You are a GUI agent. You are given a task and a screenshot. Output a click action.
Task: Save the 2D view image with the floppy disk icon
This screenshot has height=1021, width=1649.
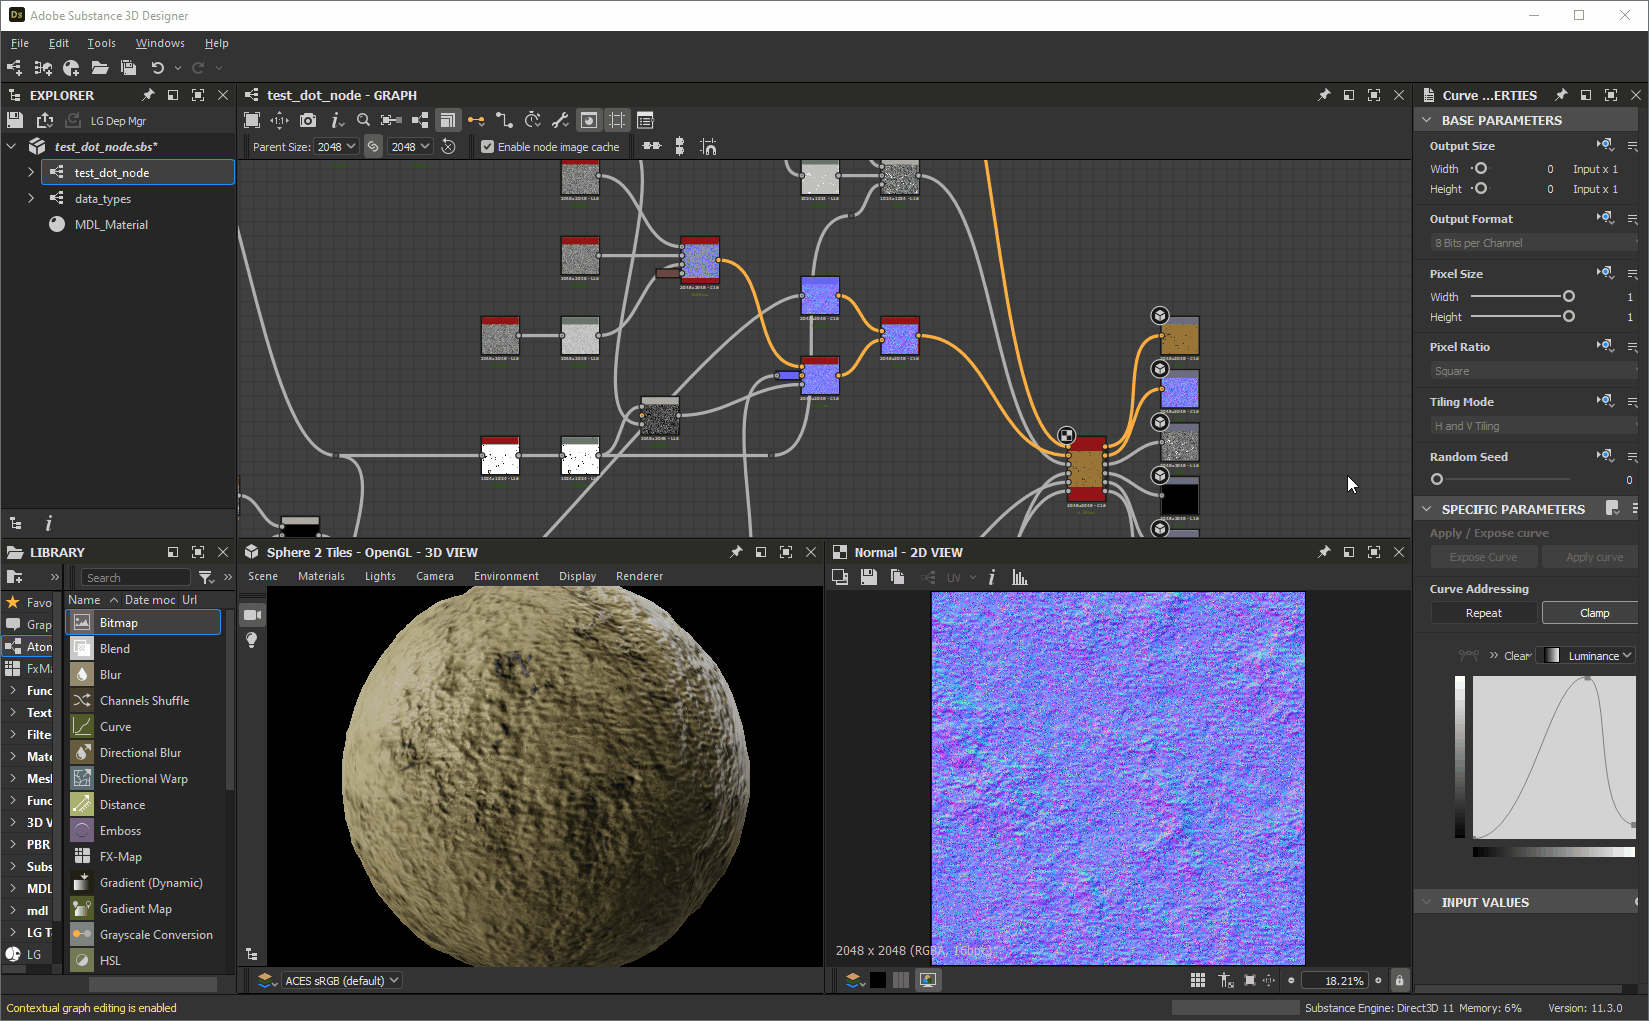868,577
